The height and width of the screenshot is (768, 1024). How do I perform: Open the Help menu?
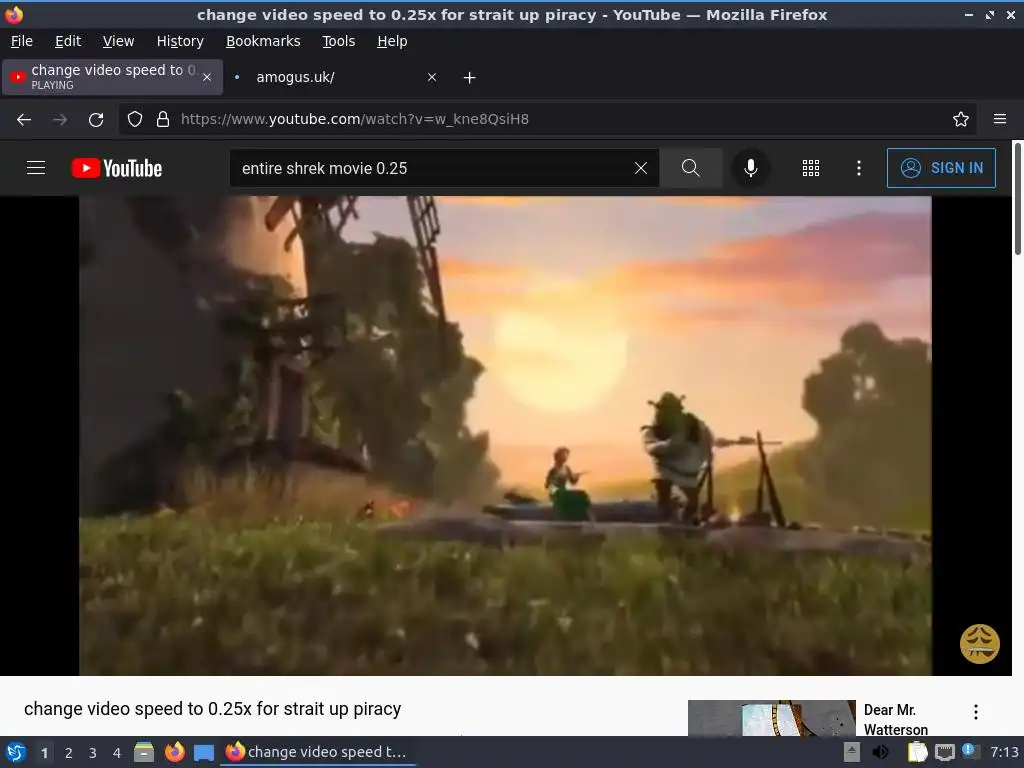pos(392,41)
